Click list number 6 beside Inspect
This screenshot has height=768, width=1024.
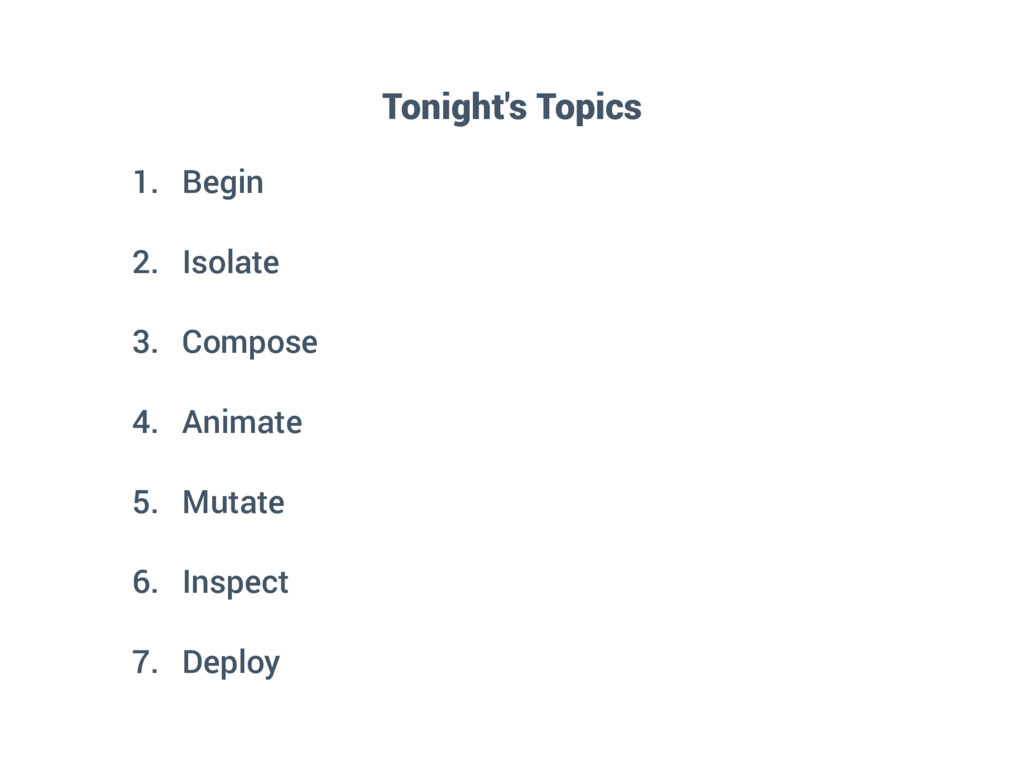[x=145, y=582]
